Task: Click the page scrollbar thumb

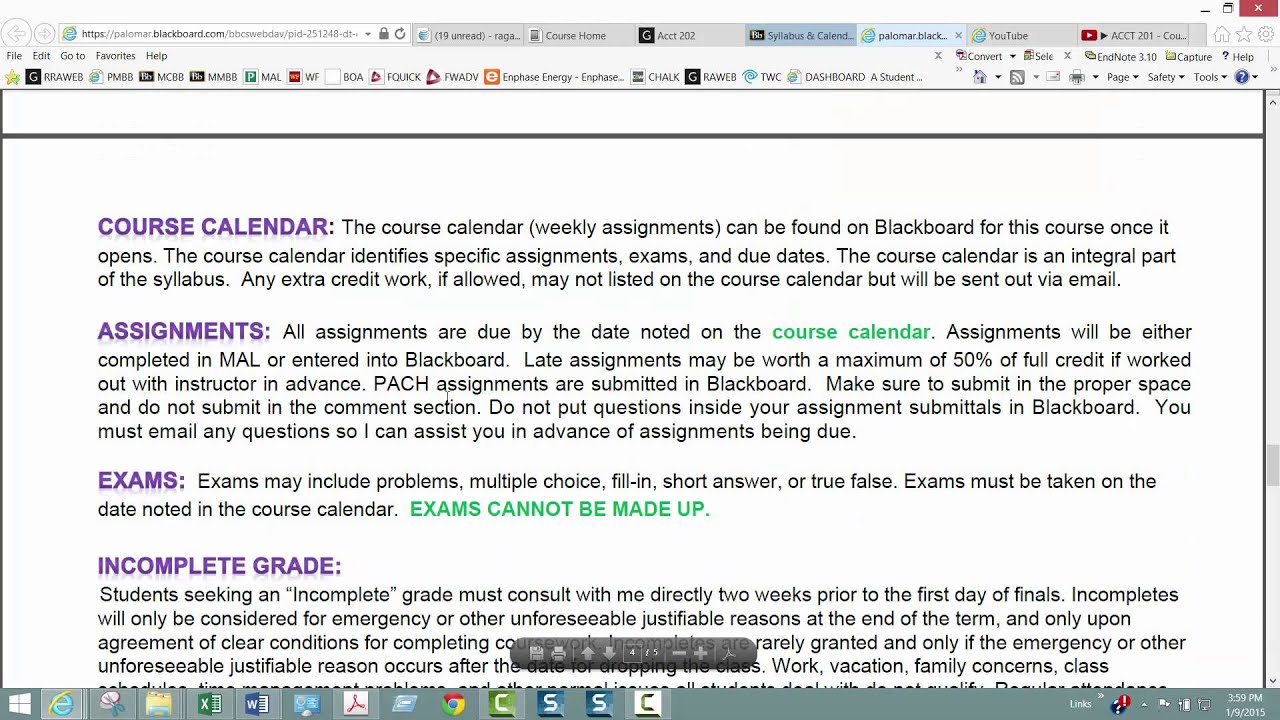Action: point(1272,465)
